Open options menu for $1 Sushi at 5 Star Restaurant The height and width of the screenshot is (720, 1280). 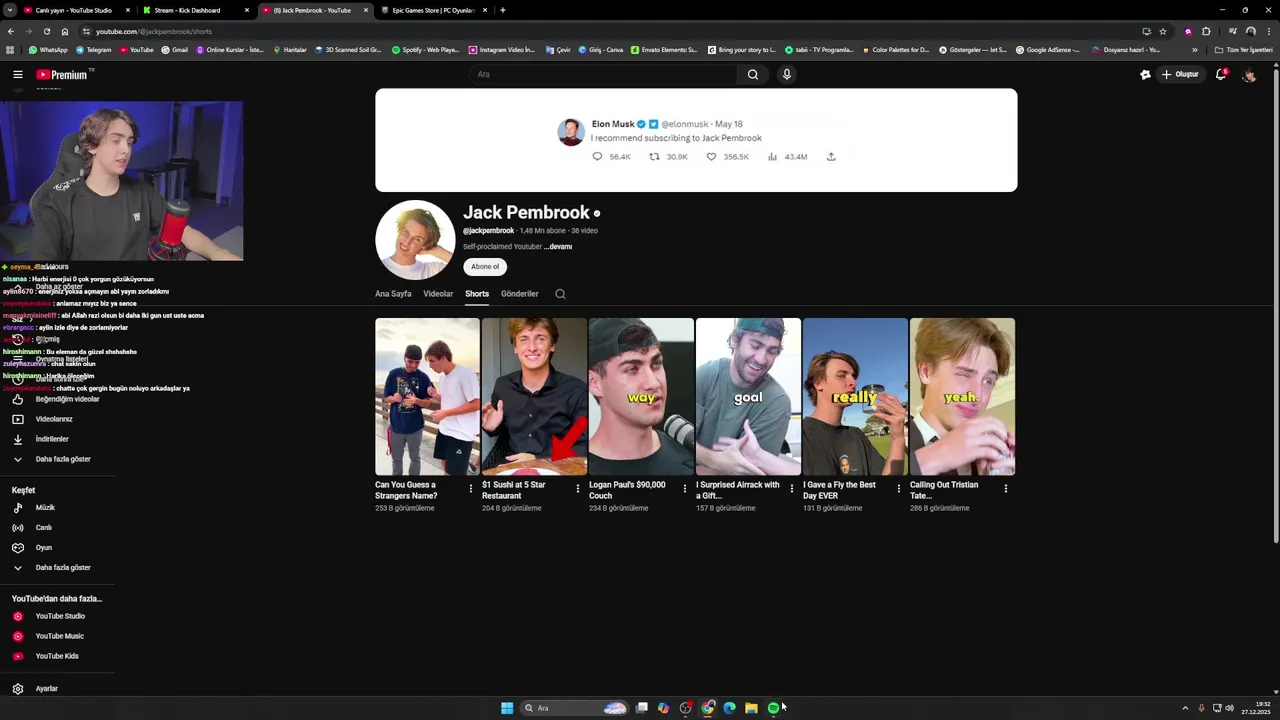click(x=578, y=489)
